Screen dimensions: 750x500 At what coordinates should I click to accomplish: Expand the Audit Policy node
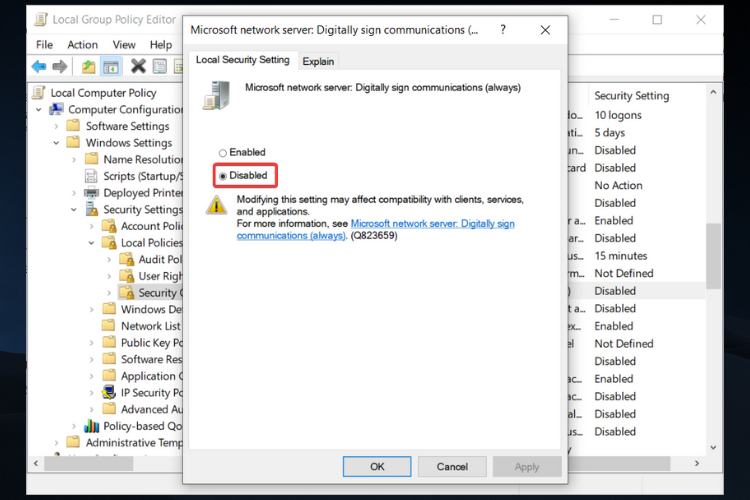110,260
